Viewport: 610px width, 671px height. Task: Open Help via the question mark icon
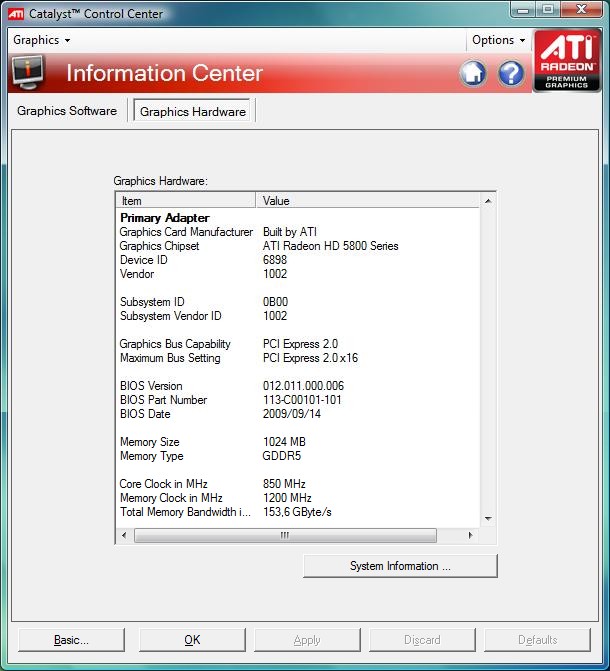(511, 73)
